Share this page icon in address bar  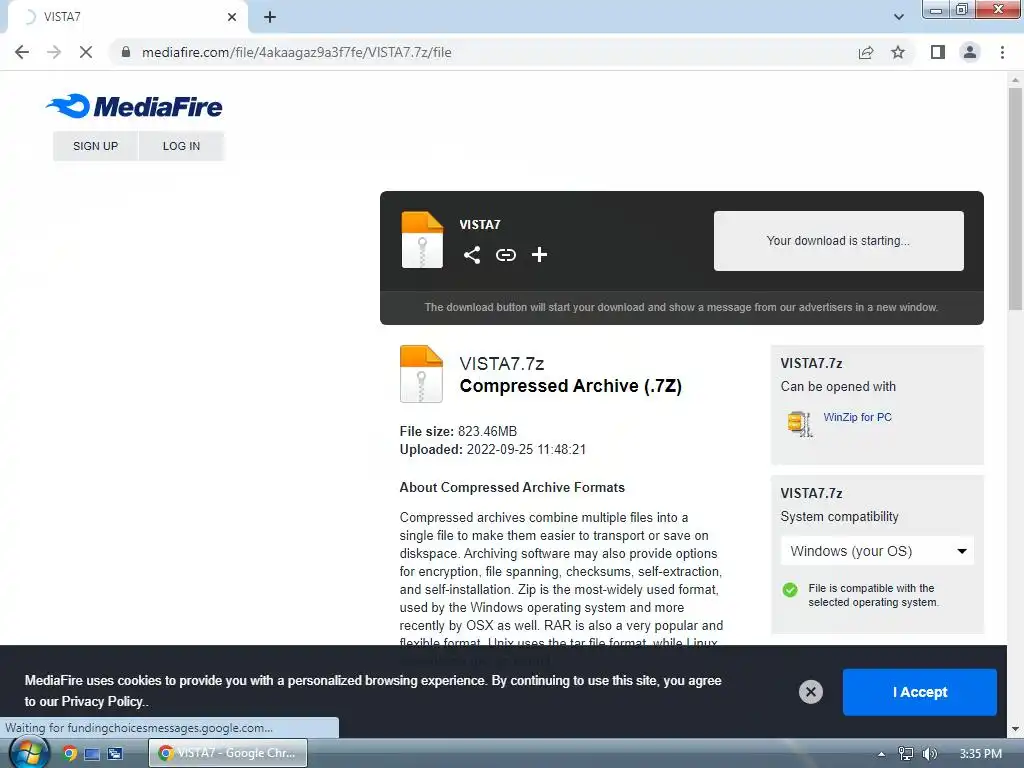coord(865,52)
